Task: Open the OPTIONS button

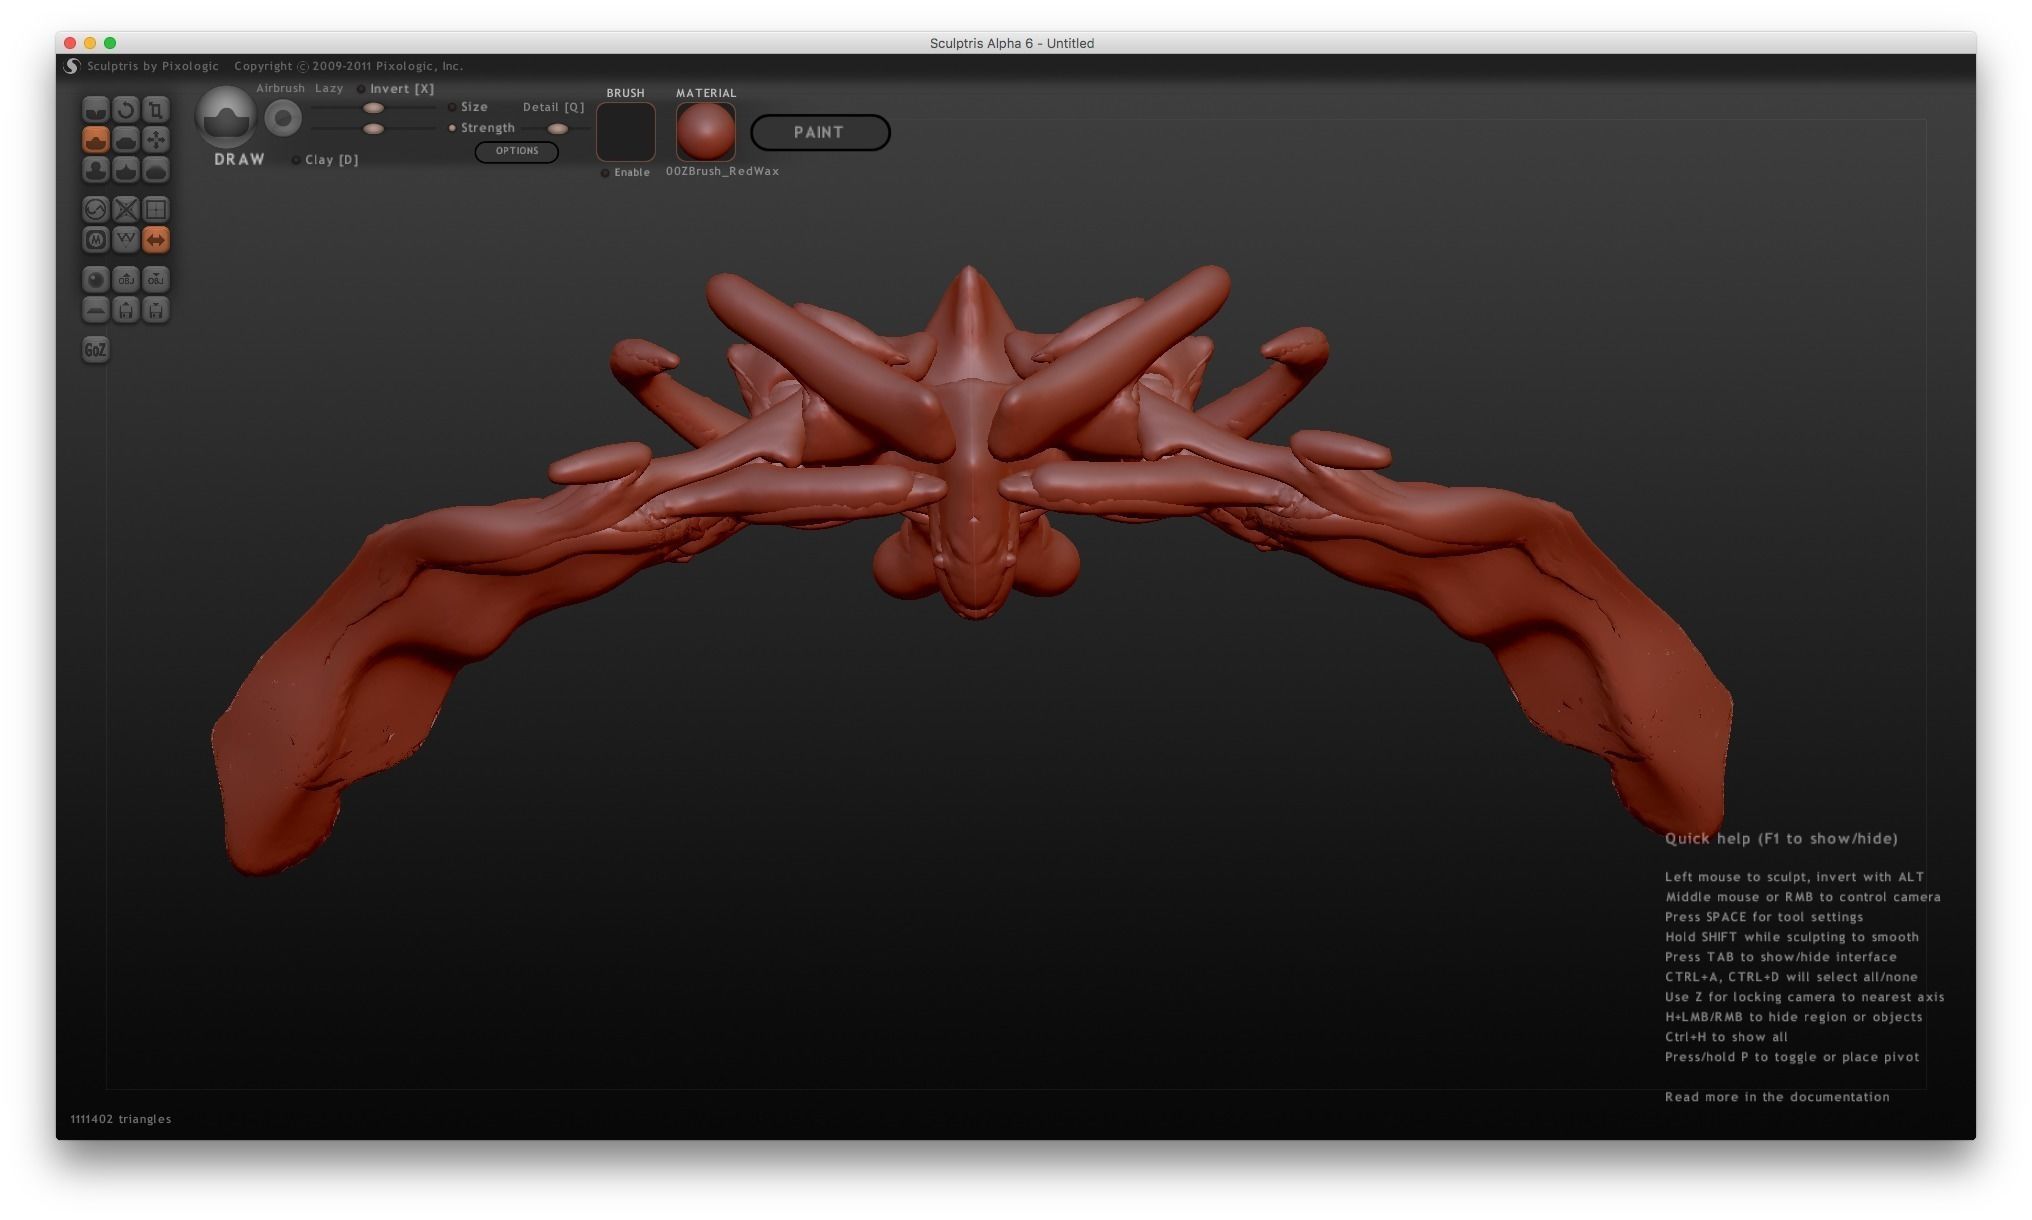Action: [x=517, y=151]
